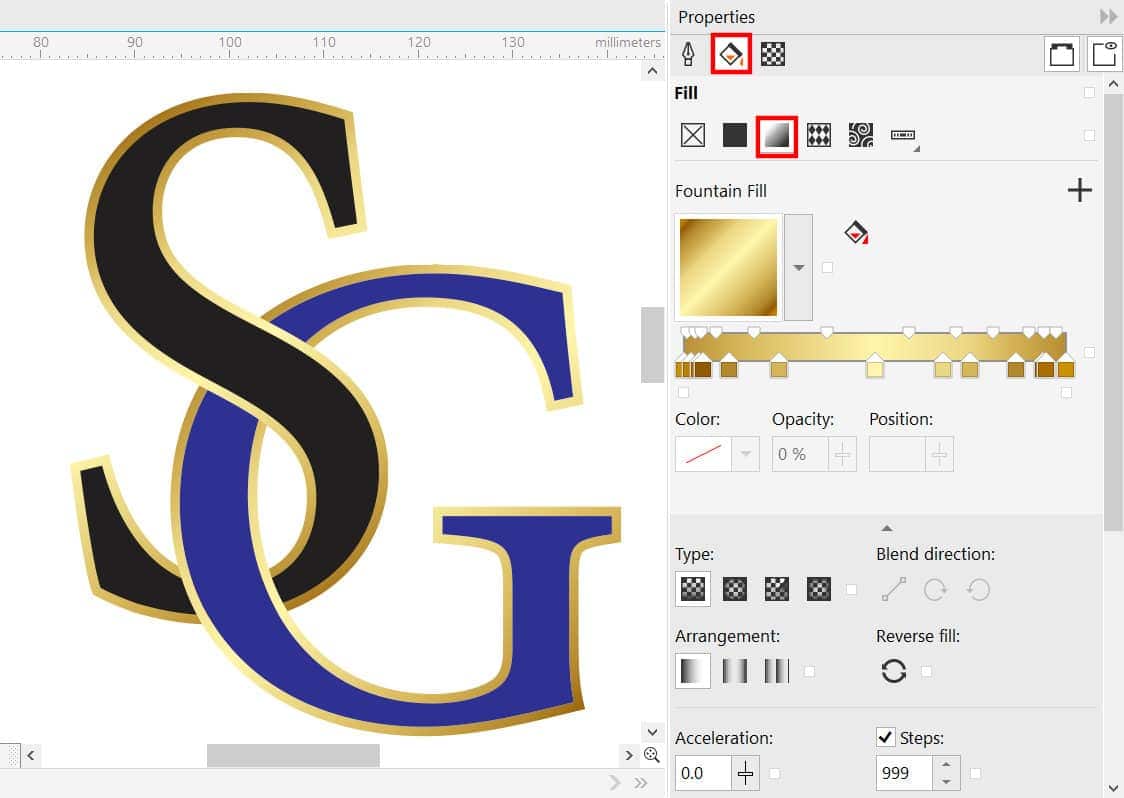This screenshot has height=798, width=1124.
Task: Open the fountain fill preset picker dropdown
Action: click(x=798, y=267)
